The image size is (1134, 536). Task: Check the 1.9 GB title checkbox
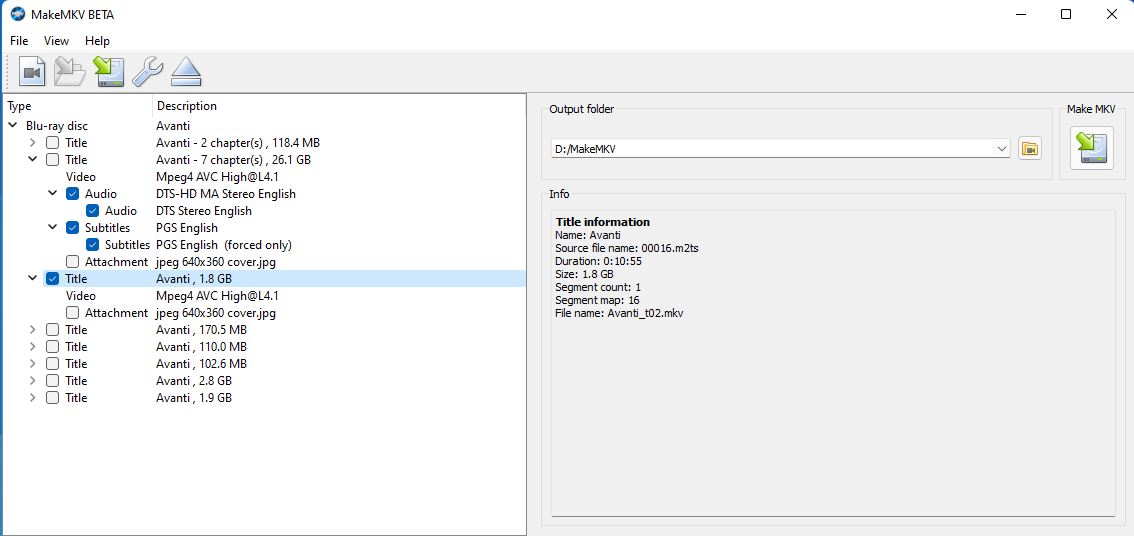coord(52,398)
